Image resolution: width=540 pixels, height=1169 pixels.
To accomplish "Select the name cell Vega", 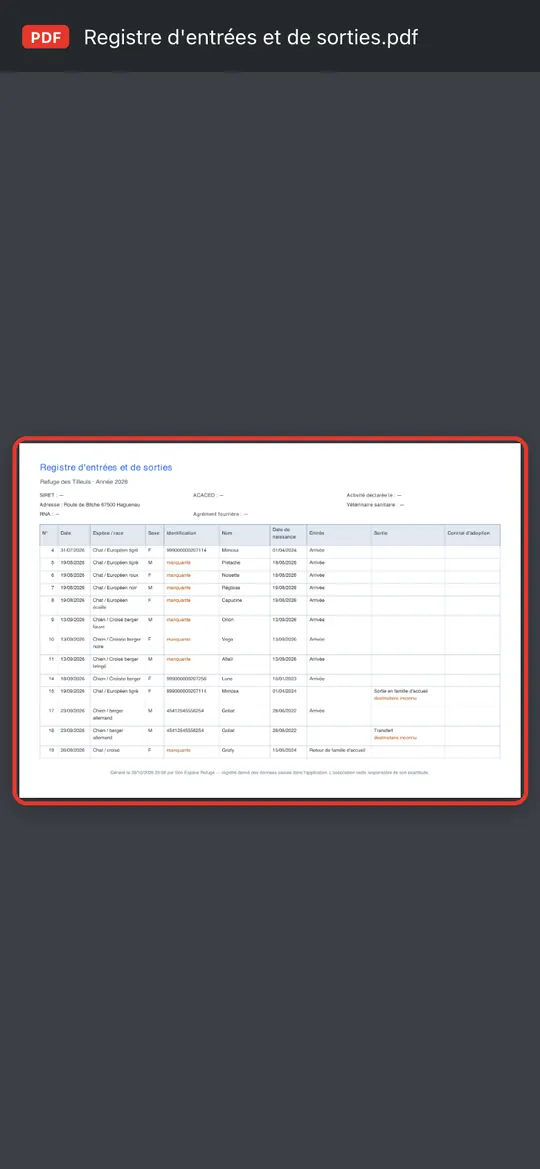I will coord(227,640).
